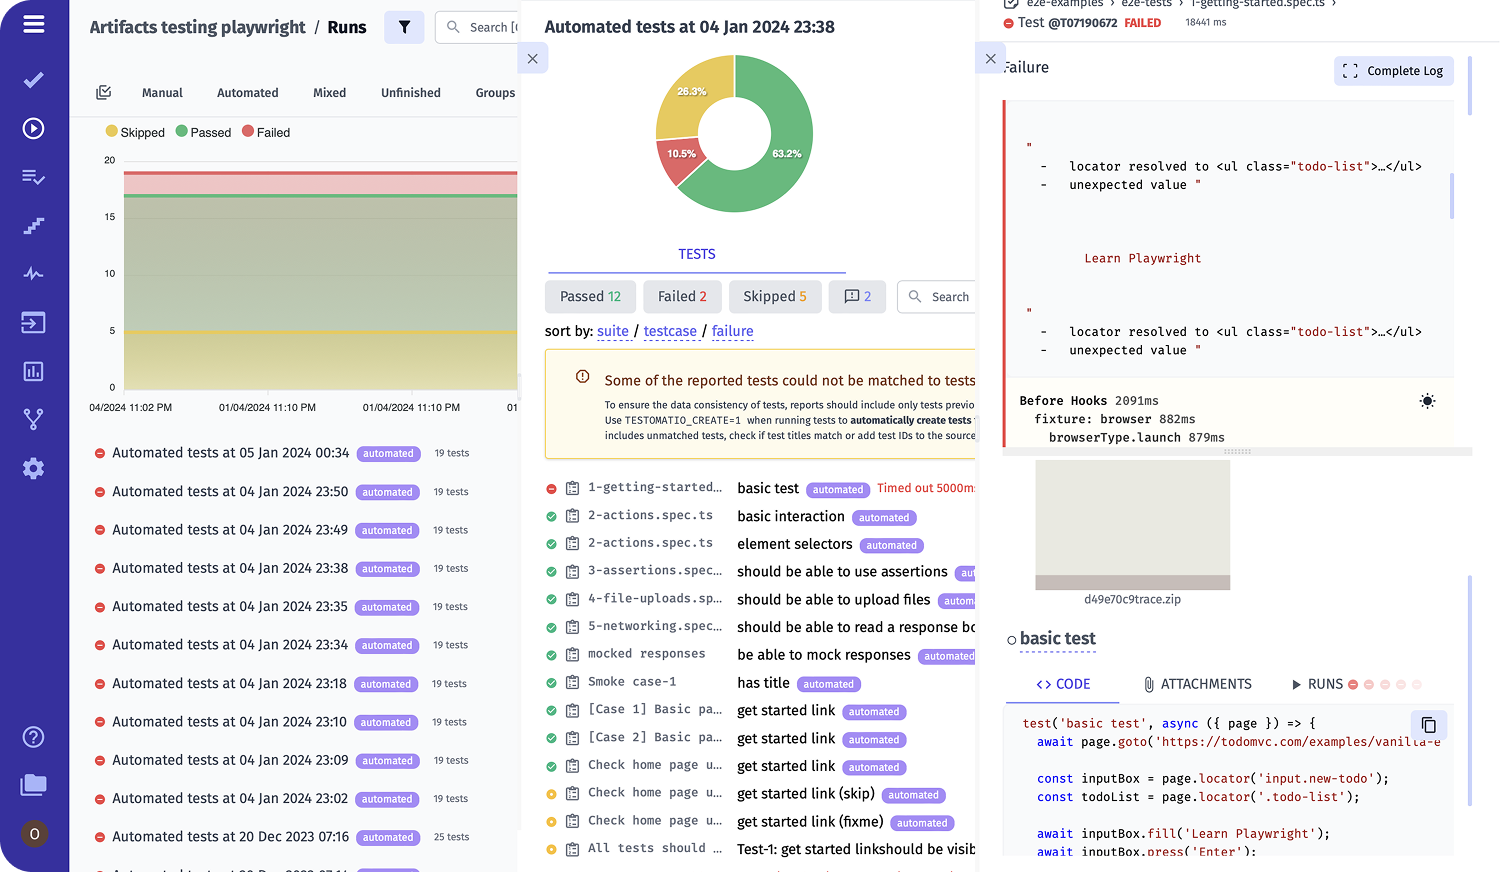Open the Runs play icon in sidebar

point(33,128)
